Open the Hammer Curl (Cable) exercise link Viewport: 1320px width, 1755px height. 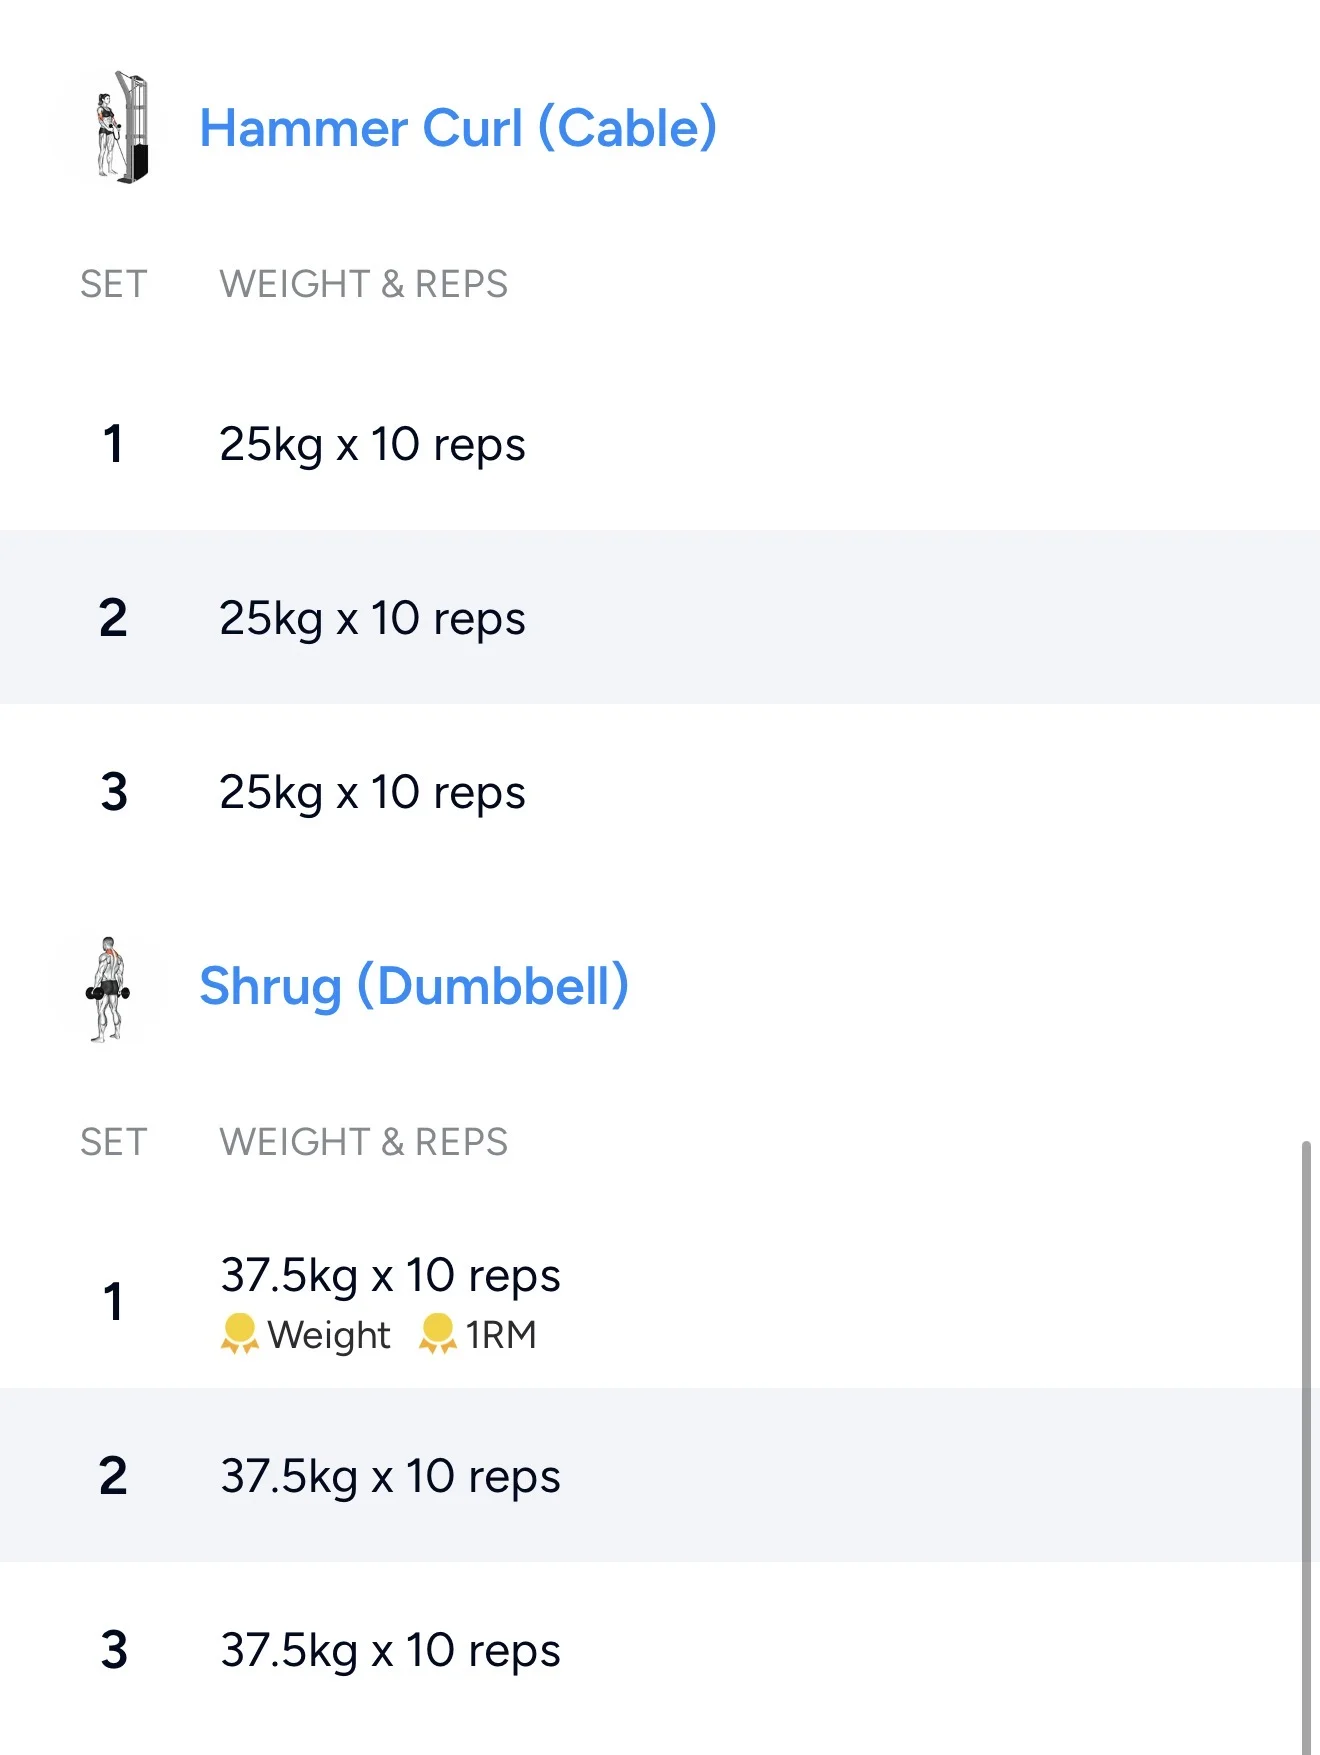[x=458, y=128]
